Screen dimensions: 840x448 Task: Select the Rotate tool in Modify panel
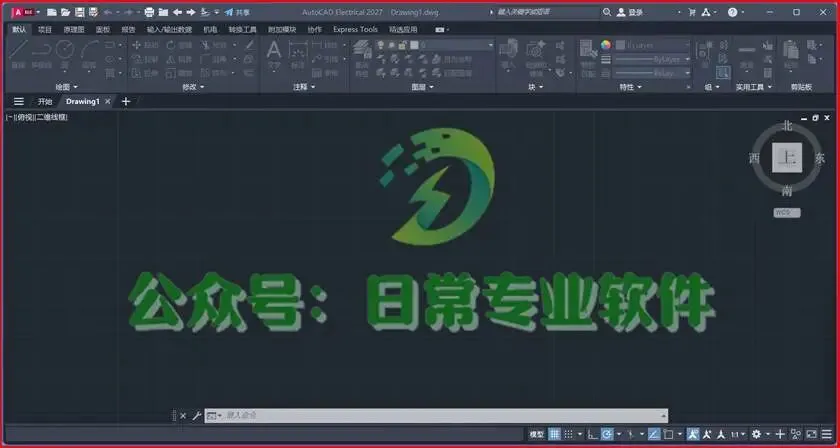[x=179, y=46]
